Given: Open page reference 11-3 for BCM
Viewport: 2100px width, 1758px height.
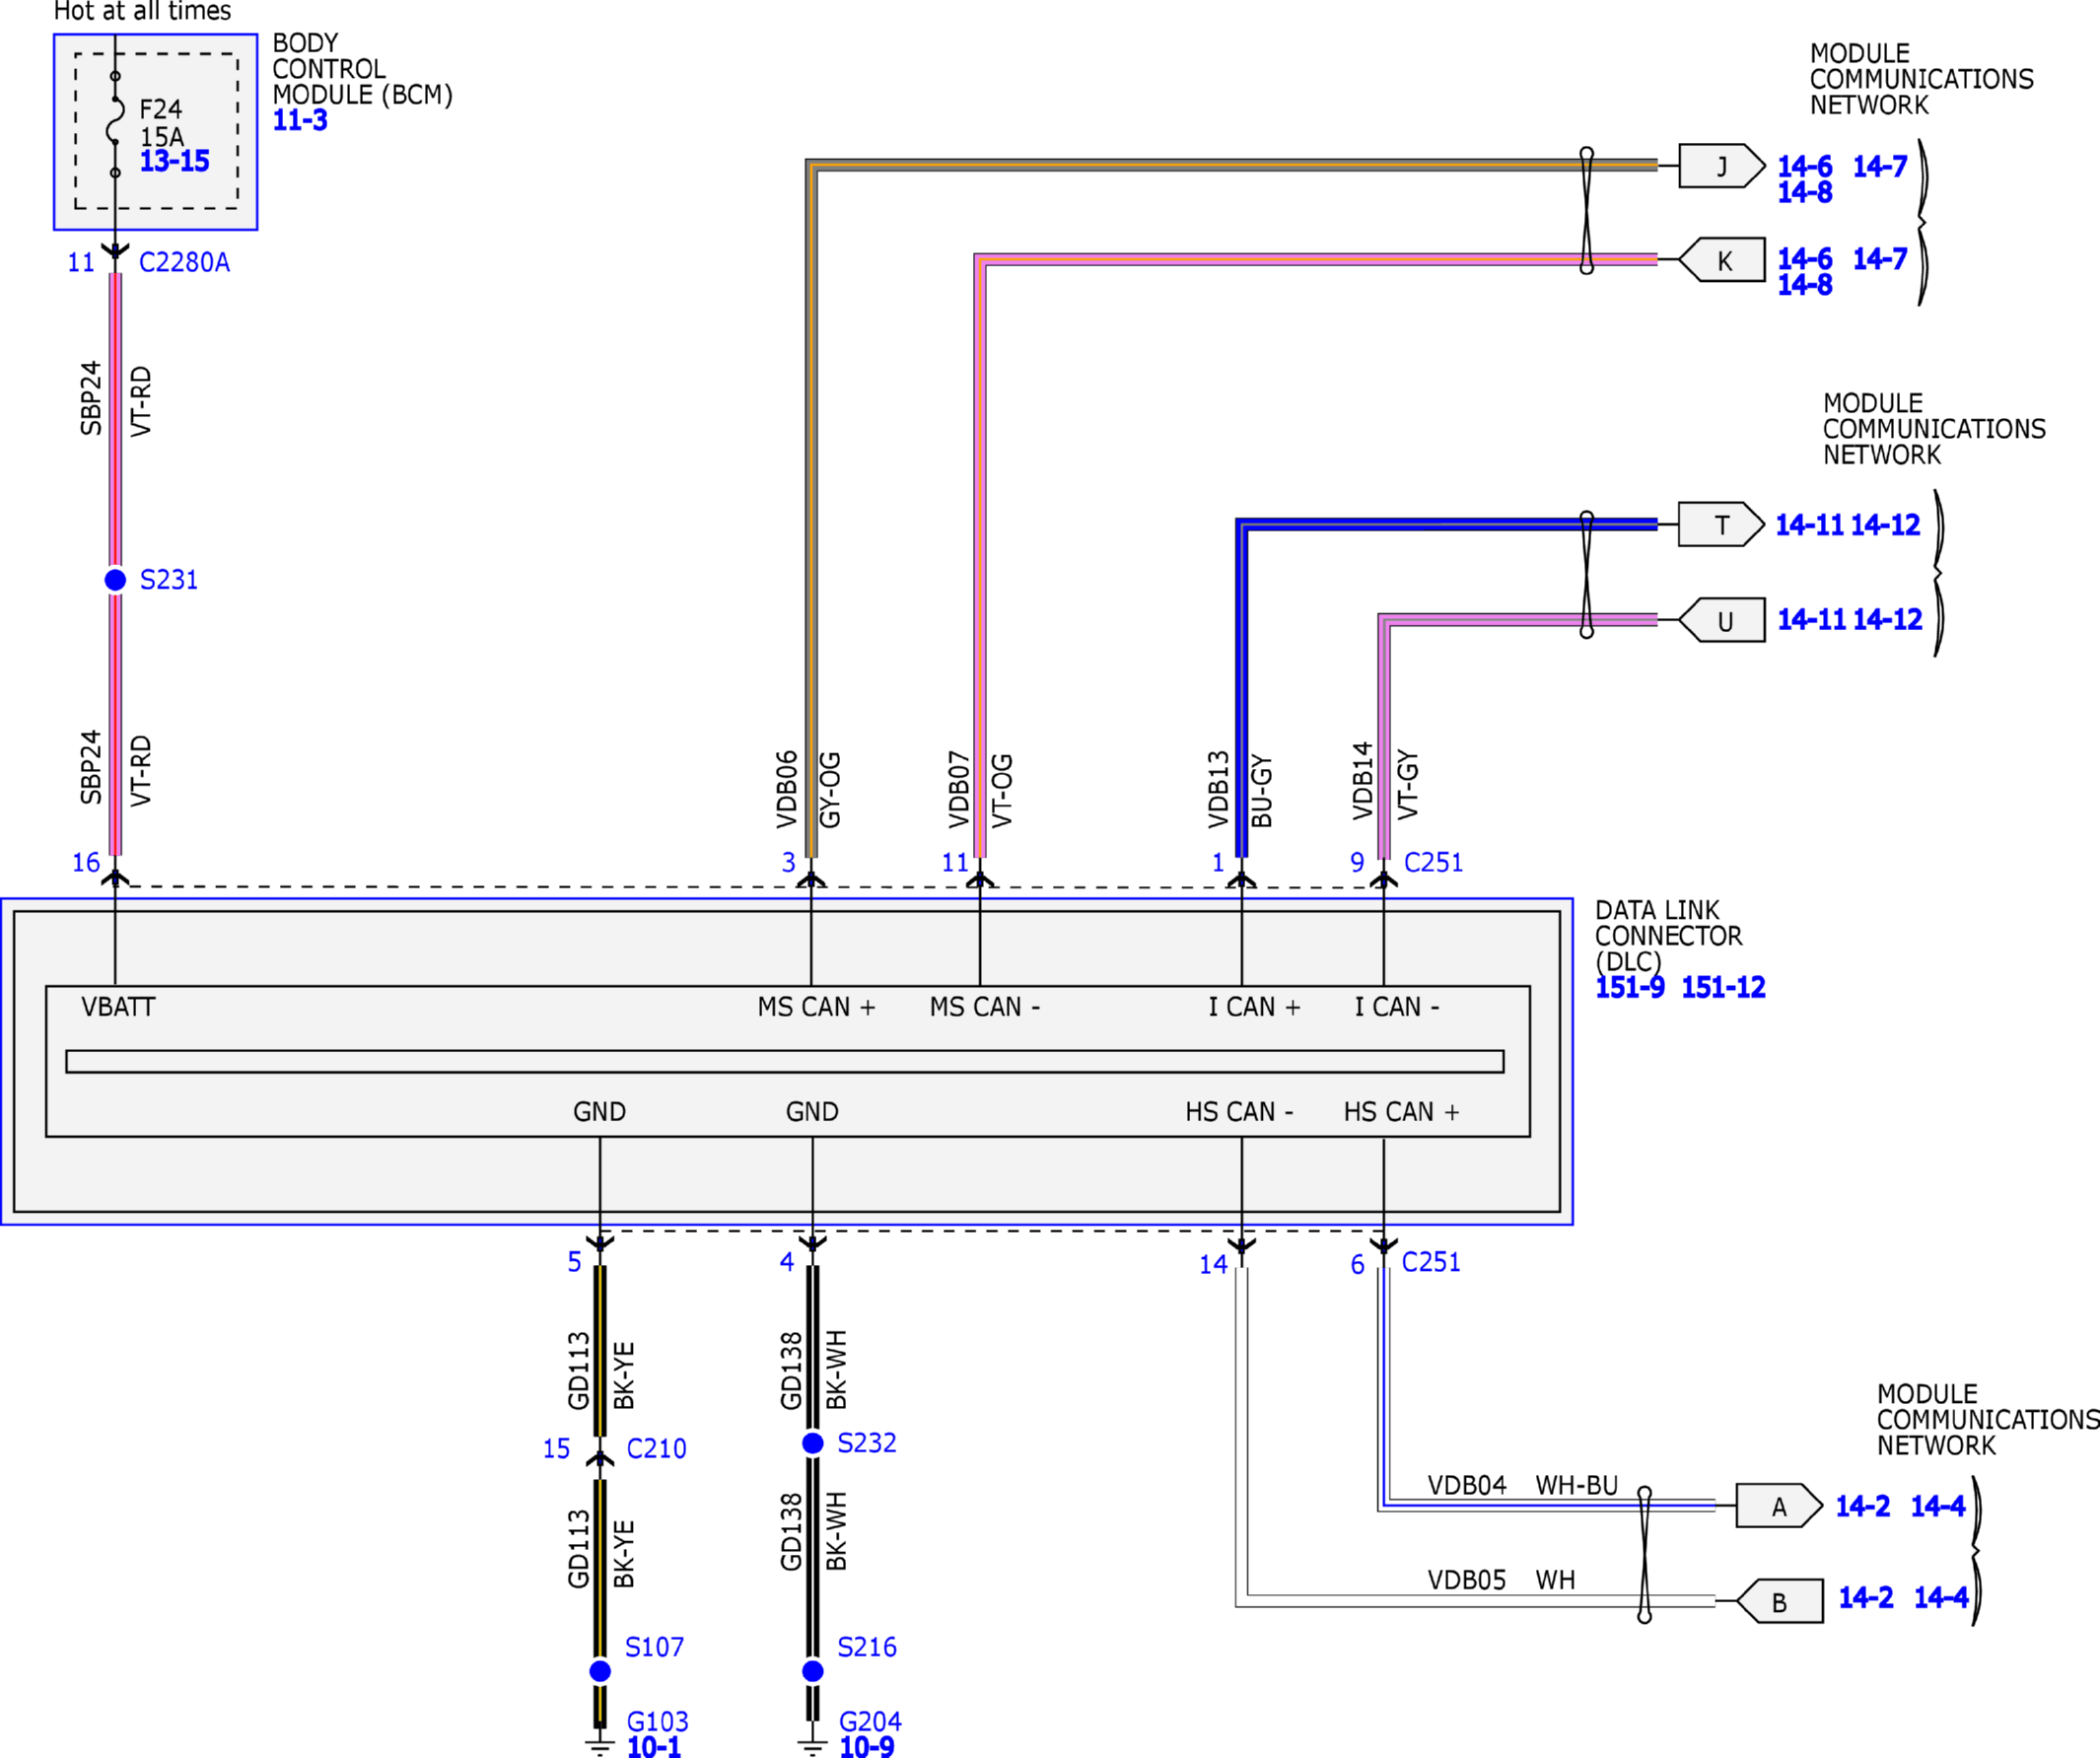Looking at the screenshot, I should click(x=300, y=121).
